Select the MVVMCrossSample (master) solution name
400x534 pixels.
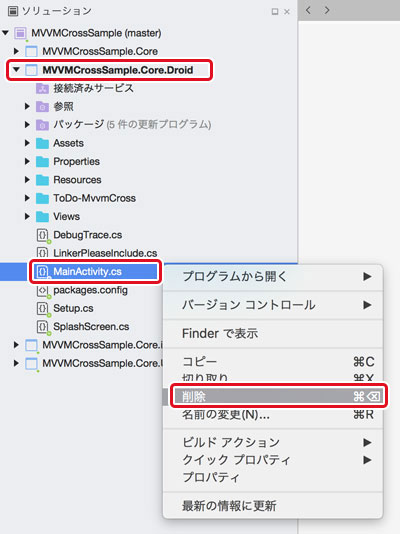[x=96, y=33]
